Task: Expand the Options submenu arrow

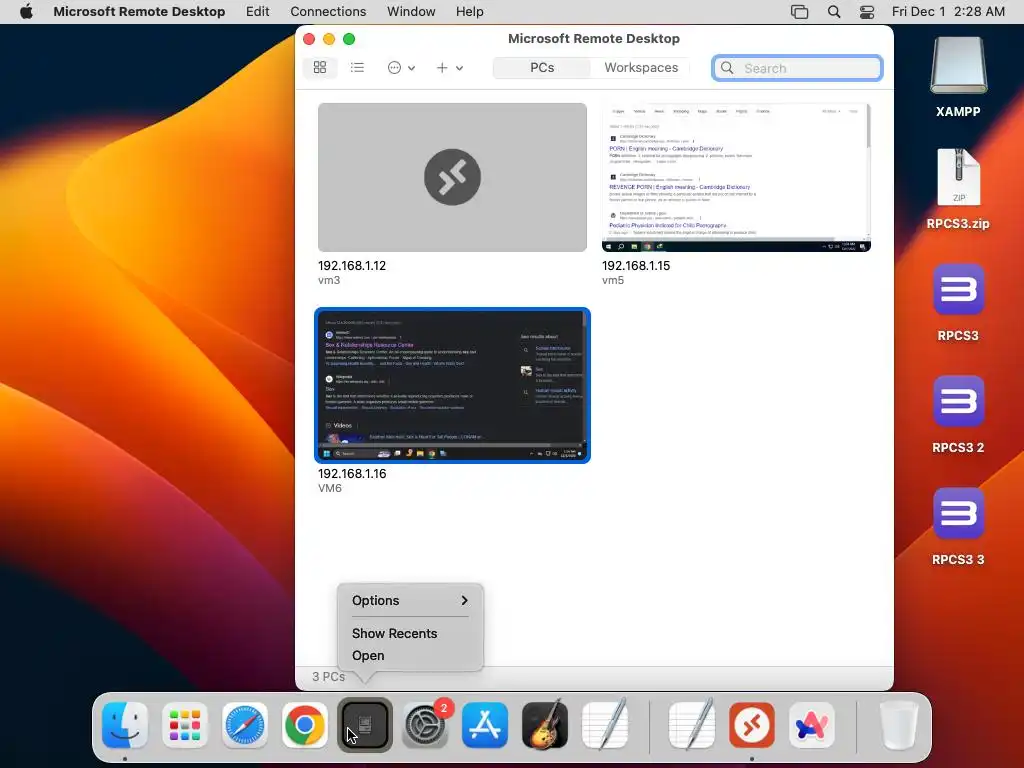Action: coord(464,600)
